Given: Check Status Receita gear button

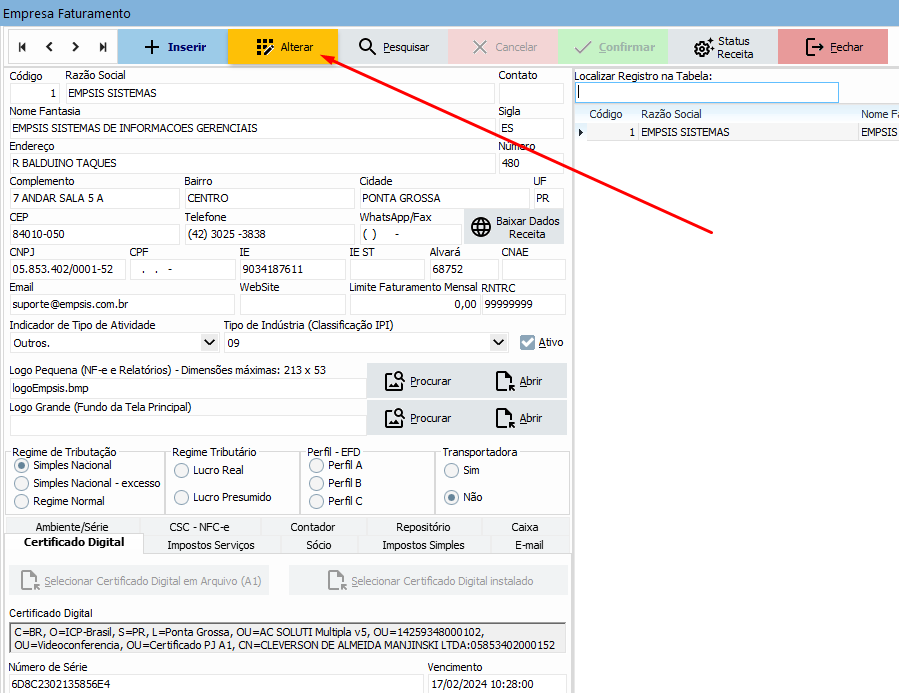Looking at the screenshot, I should [723, 47].
